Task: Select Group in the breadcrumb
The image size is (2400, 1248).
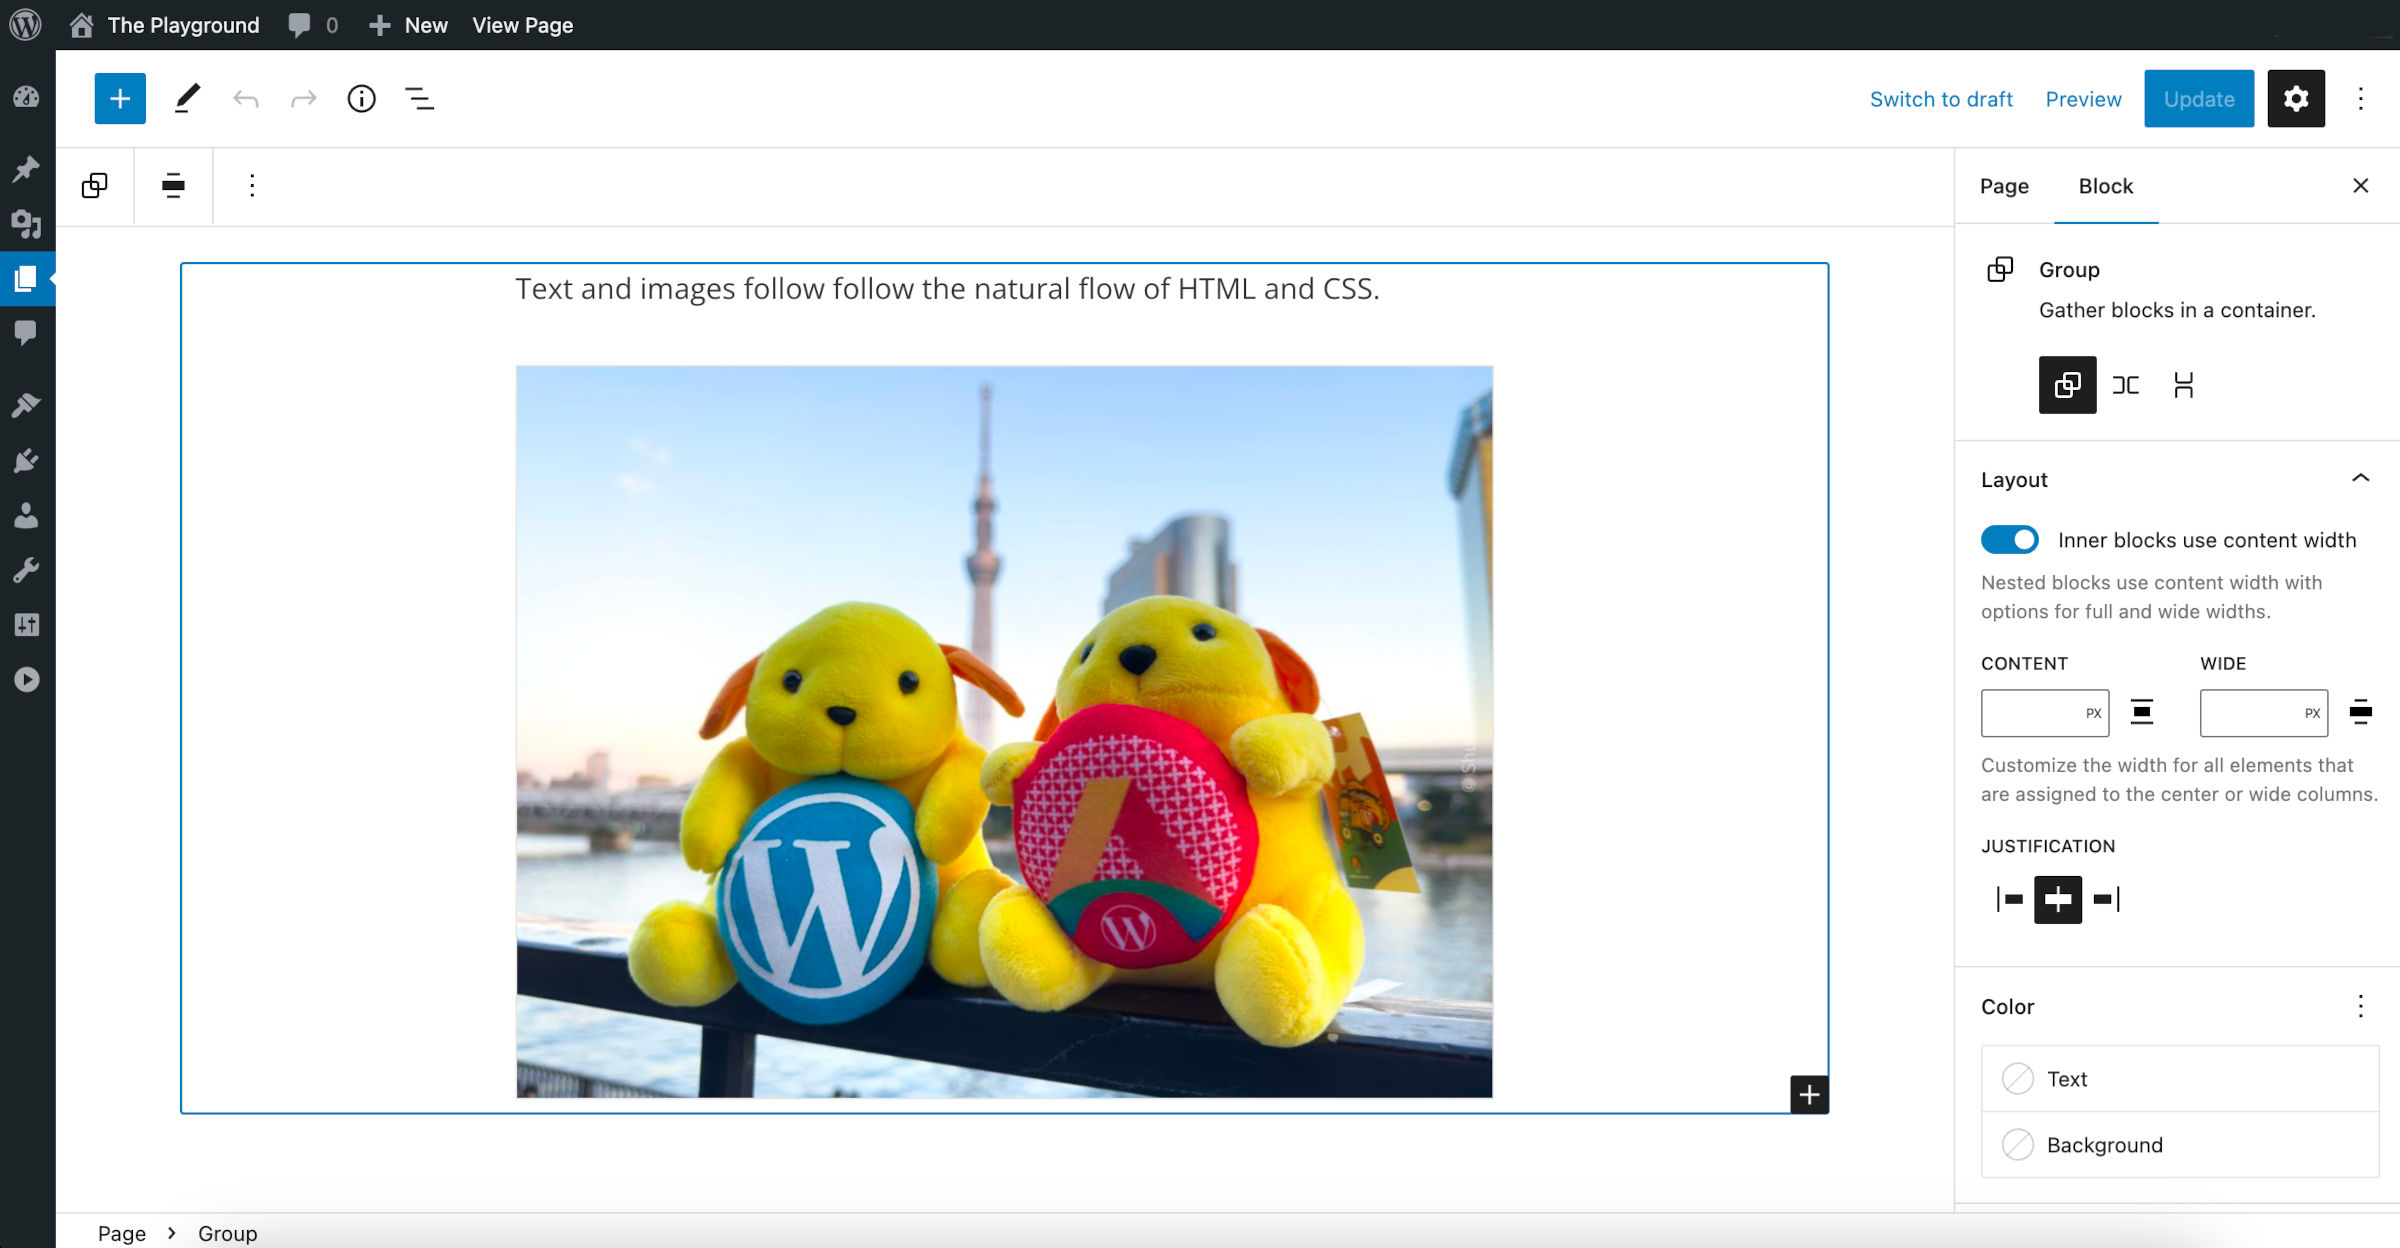Action: [x=227, y=1233]
